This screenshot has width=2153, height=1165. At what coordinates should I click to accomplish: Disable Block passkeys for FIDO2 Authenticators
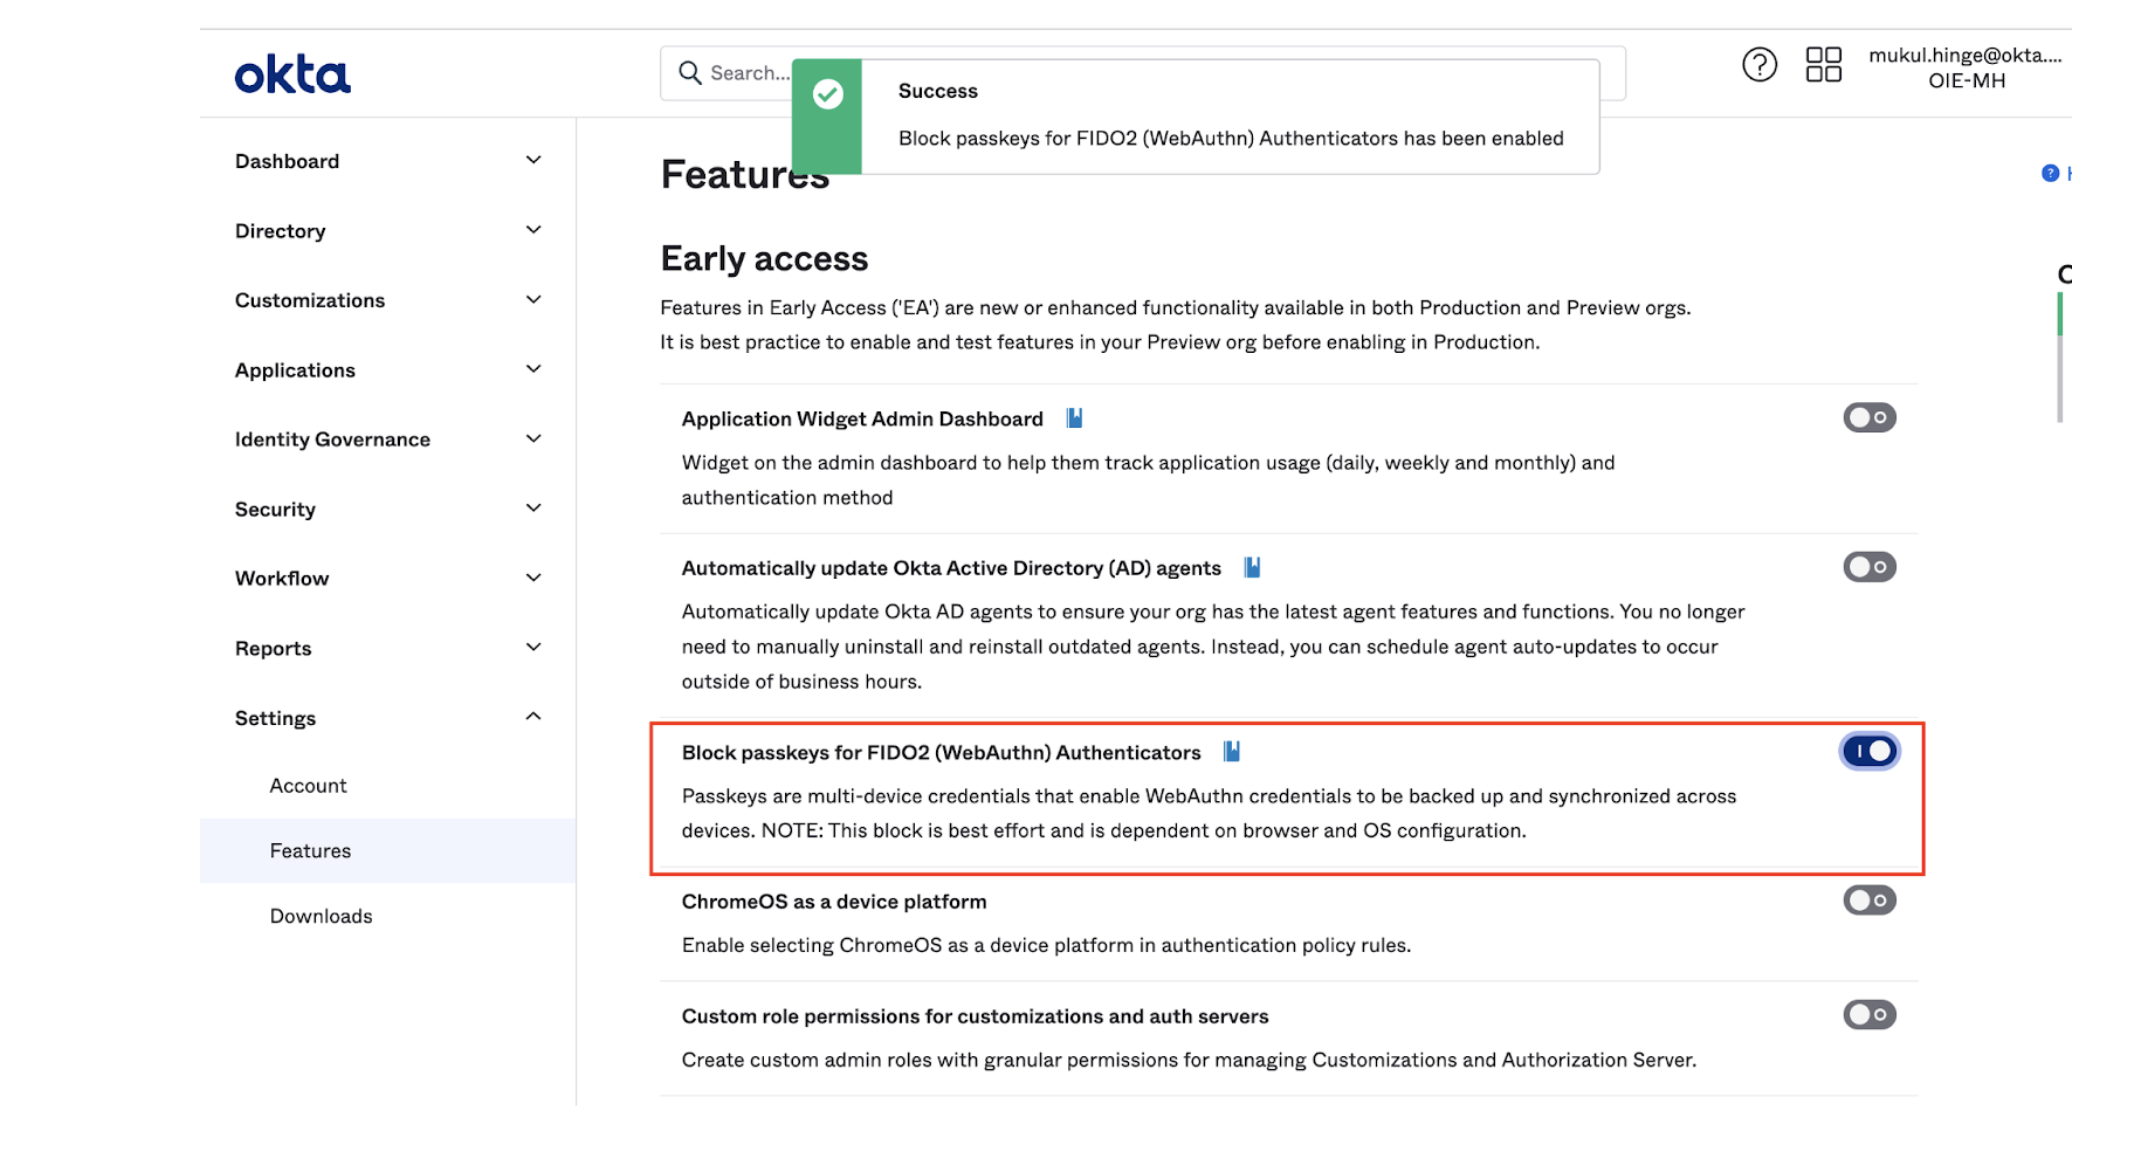[x=1869, y=751]
